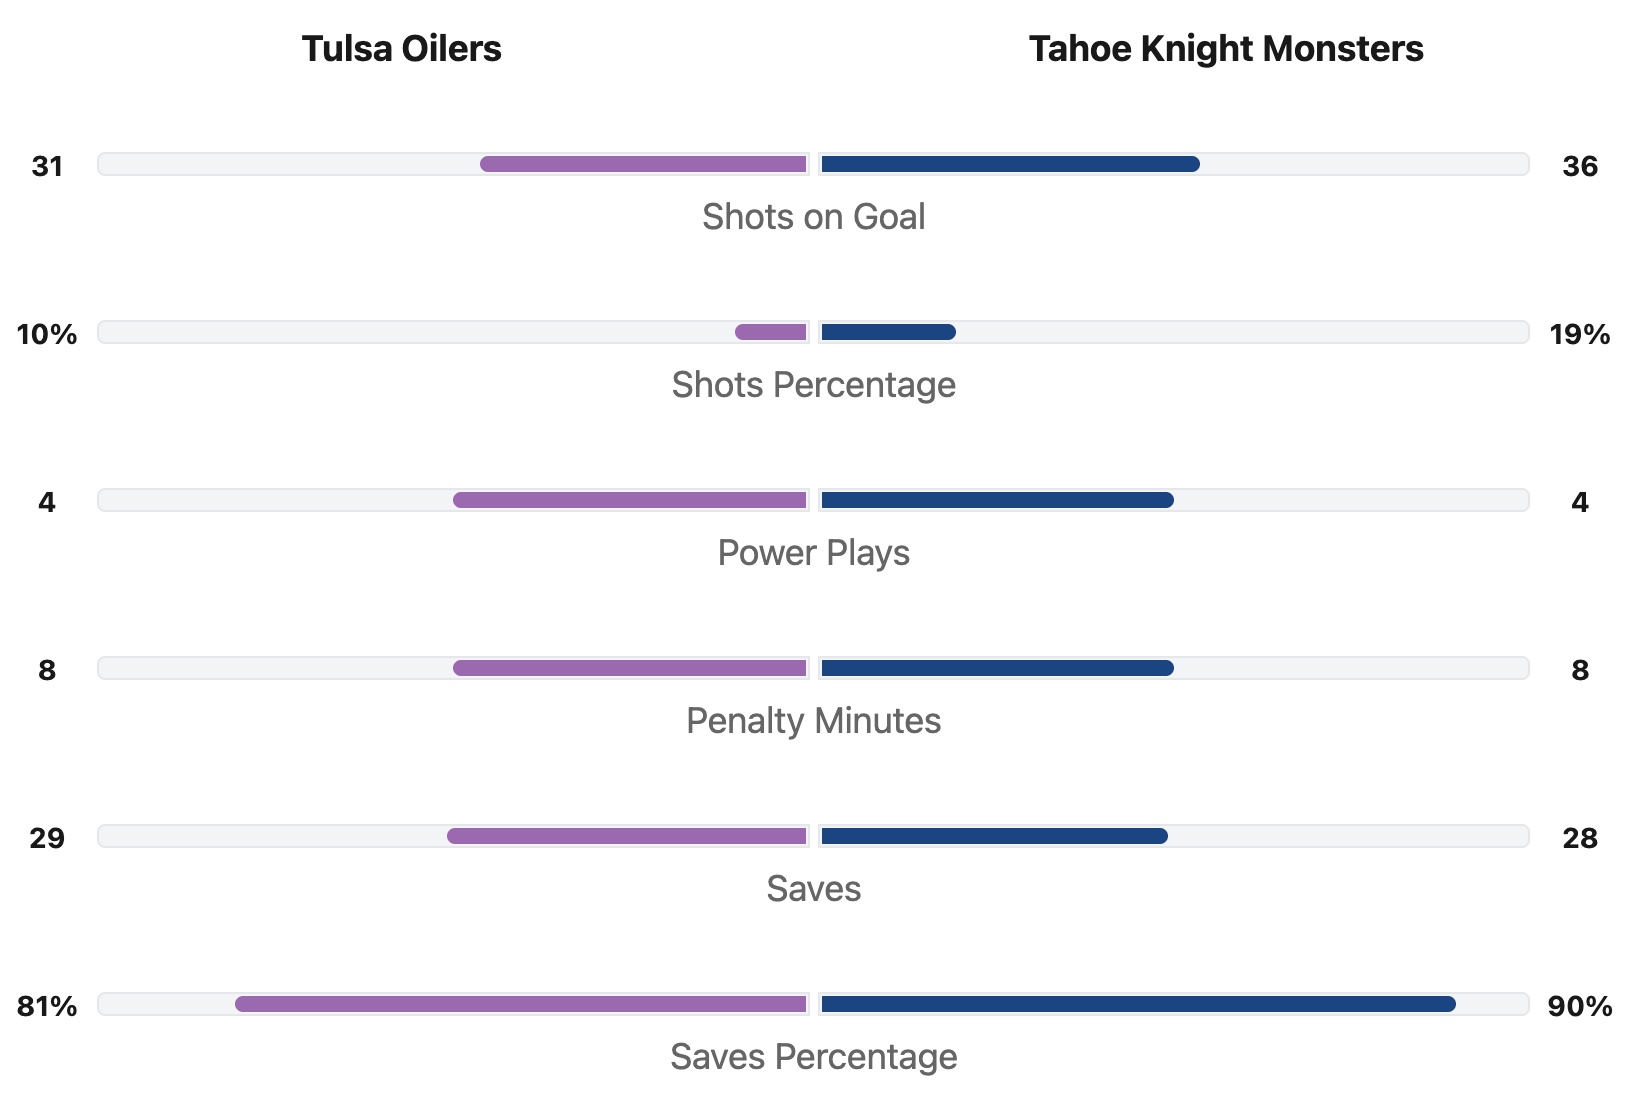Click Tulsa's purple Shots on Goal bar
This screenshot has width=1635, height=1098.
point(644,164)
